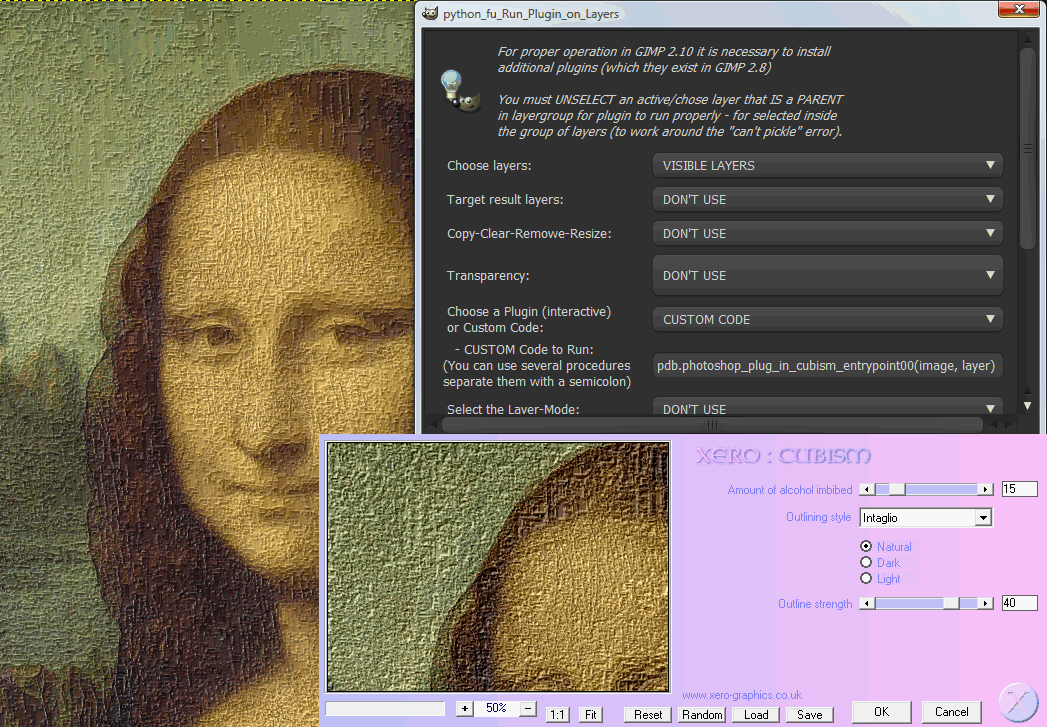Screen dimensions: 1047x727
Task: Click left arrow of alcohol imbibed slider
Action: click(867, 489)
